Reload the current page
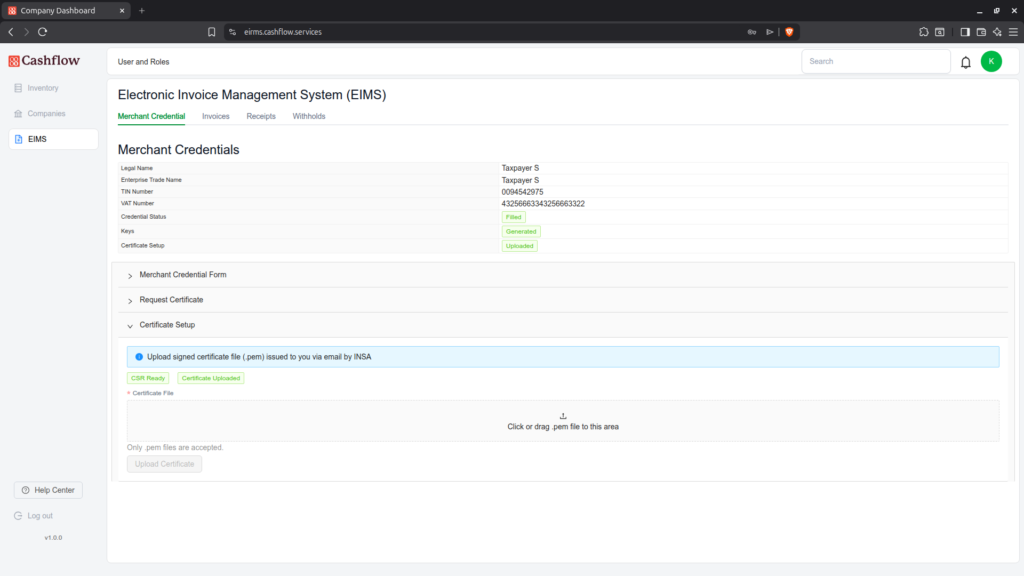Image resolution: width=1024 pixels, height=576 pixels. pyautogui.click(x=42, y=32)
